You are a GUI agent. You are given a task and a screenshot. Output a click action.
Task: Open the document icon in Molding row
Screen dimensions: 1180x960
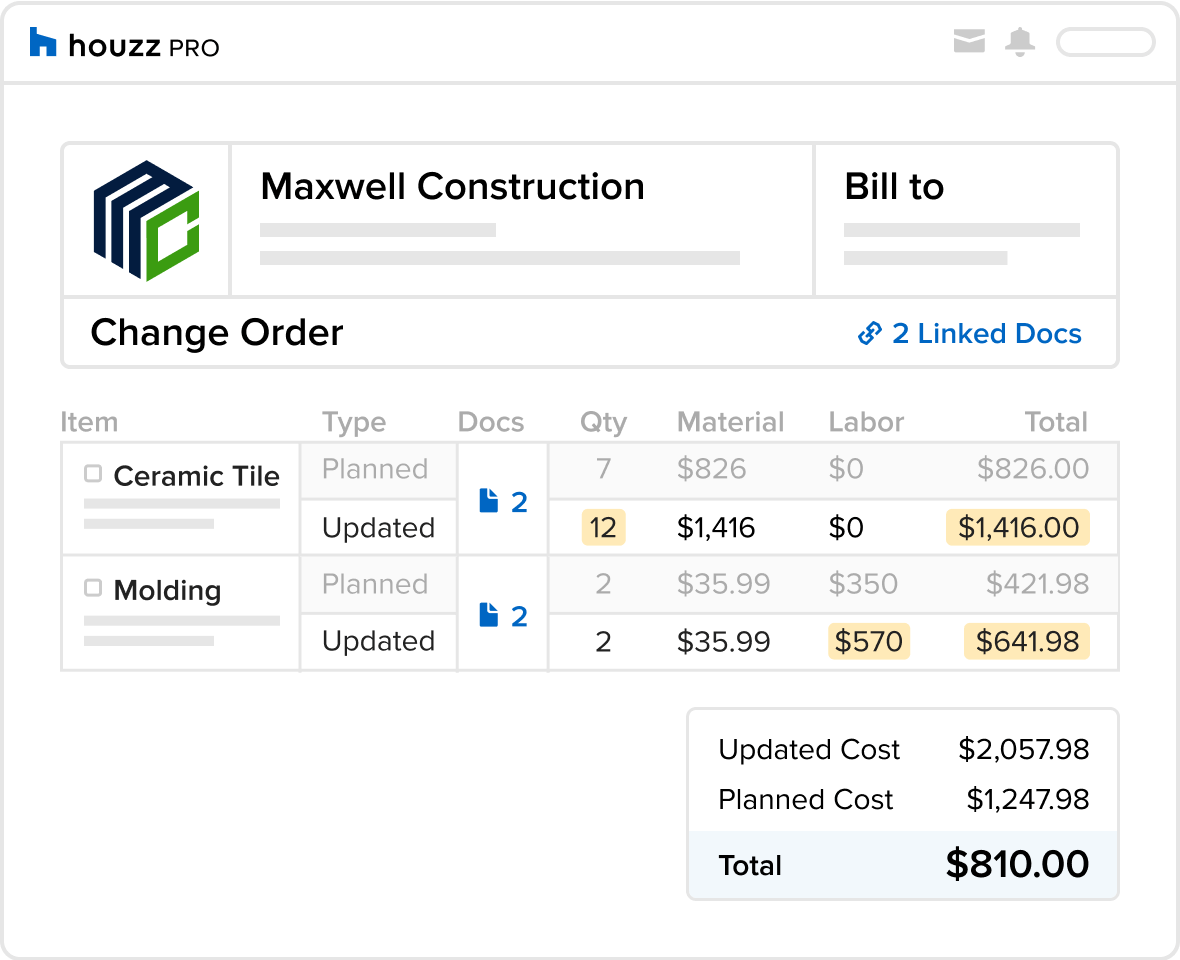489,615
